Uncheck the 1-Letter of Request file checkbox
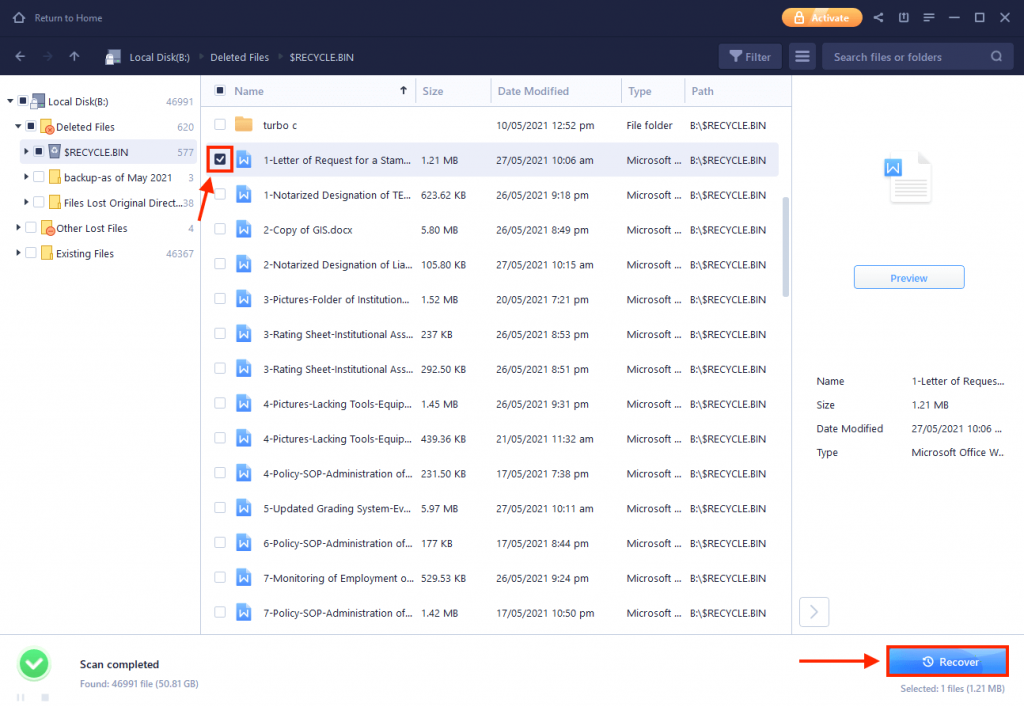 tap(219, 160)
